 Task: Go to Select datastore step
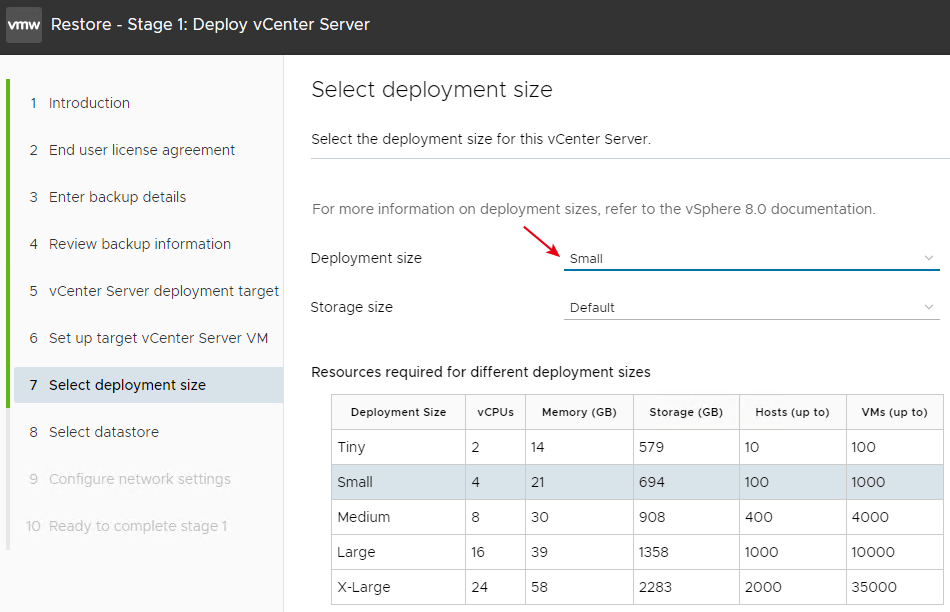click(104, 432)
